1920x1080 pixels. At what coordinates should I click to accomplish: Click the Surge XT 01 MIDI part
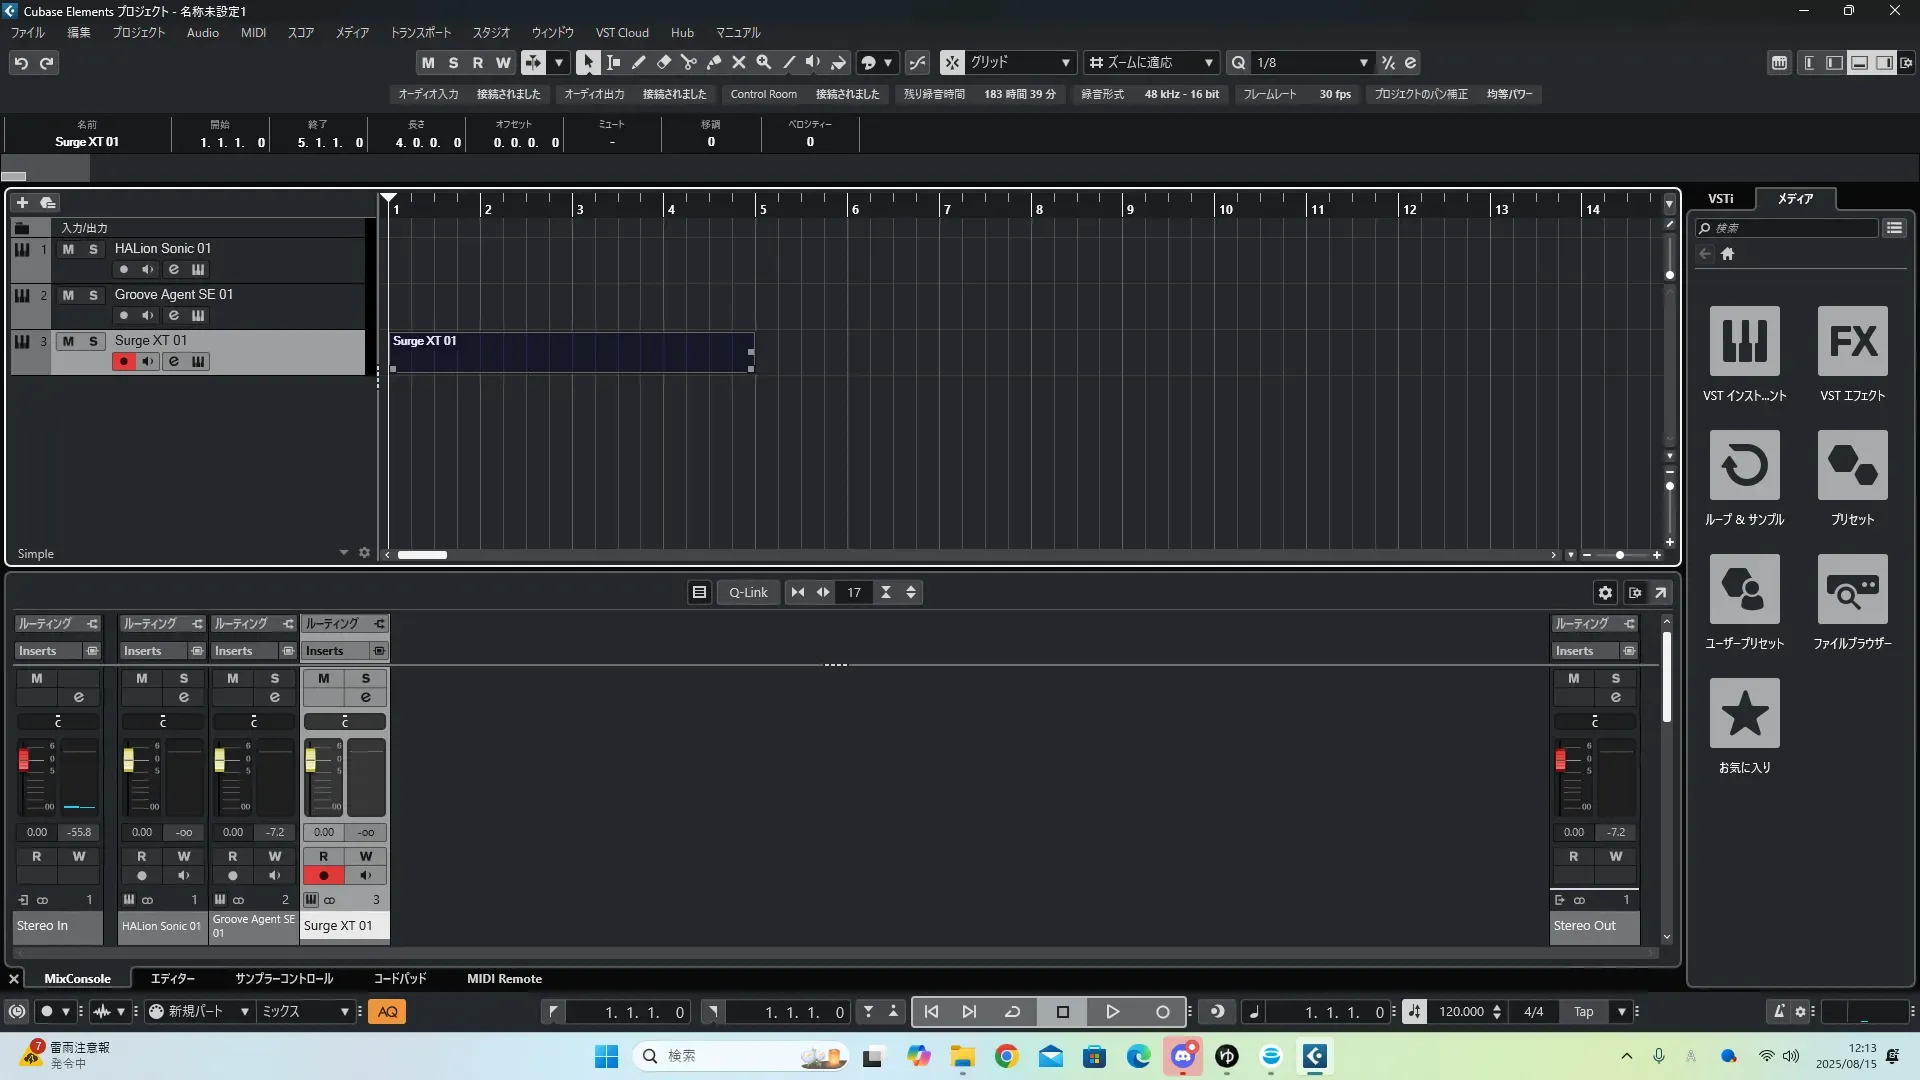click(570, 353)
